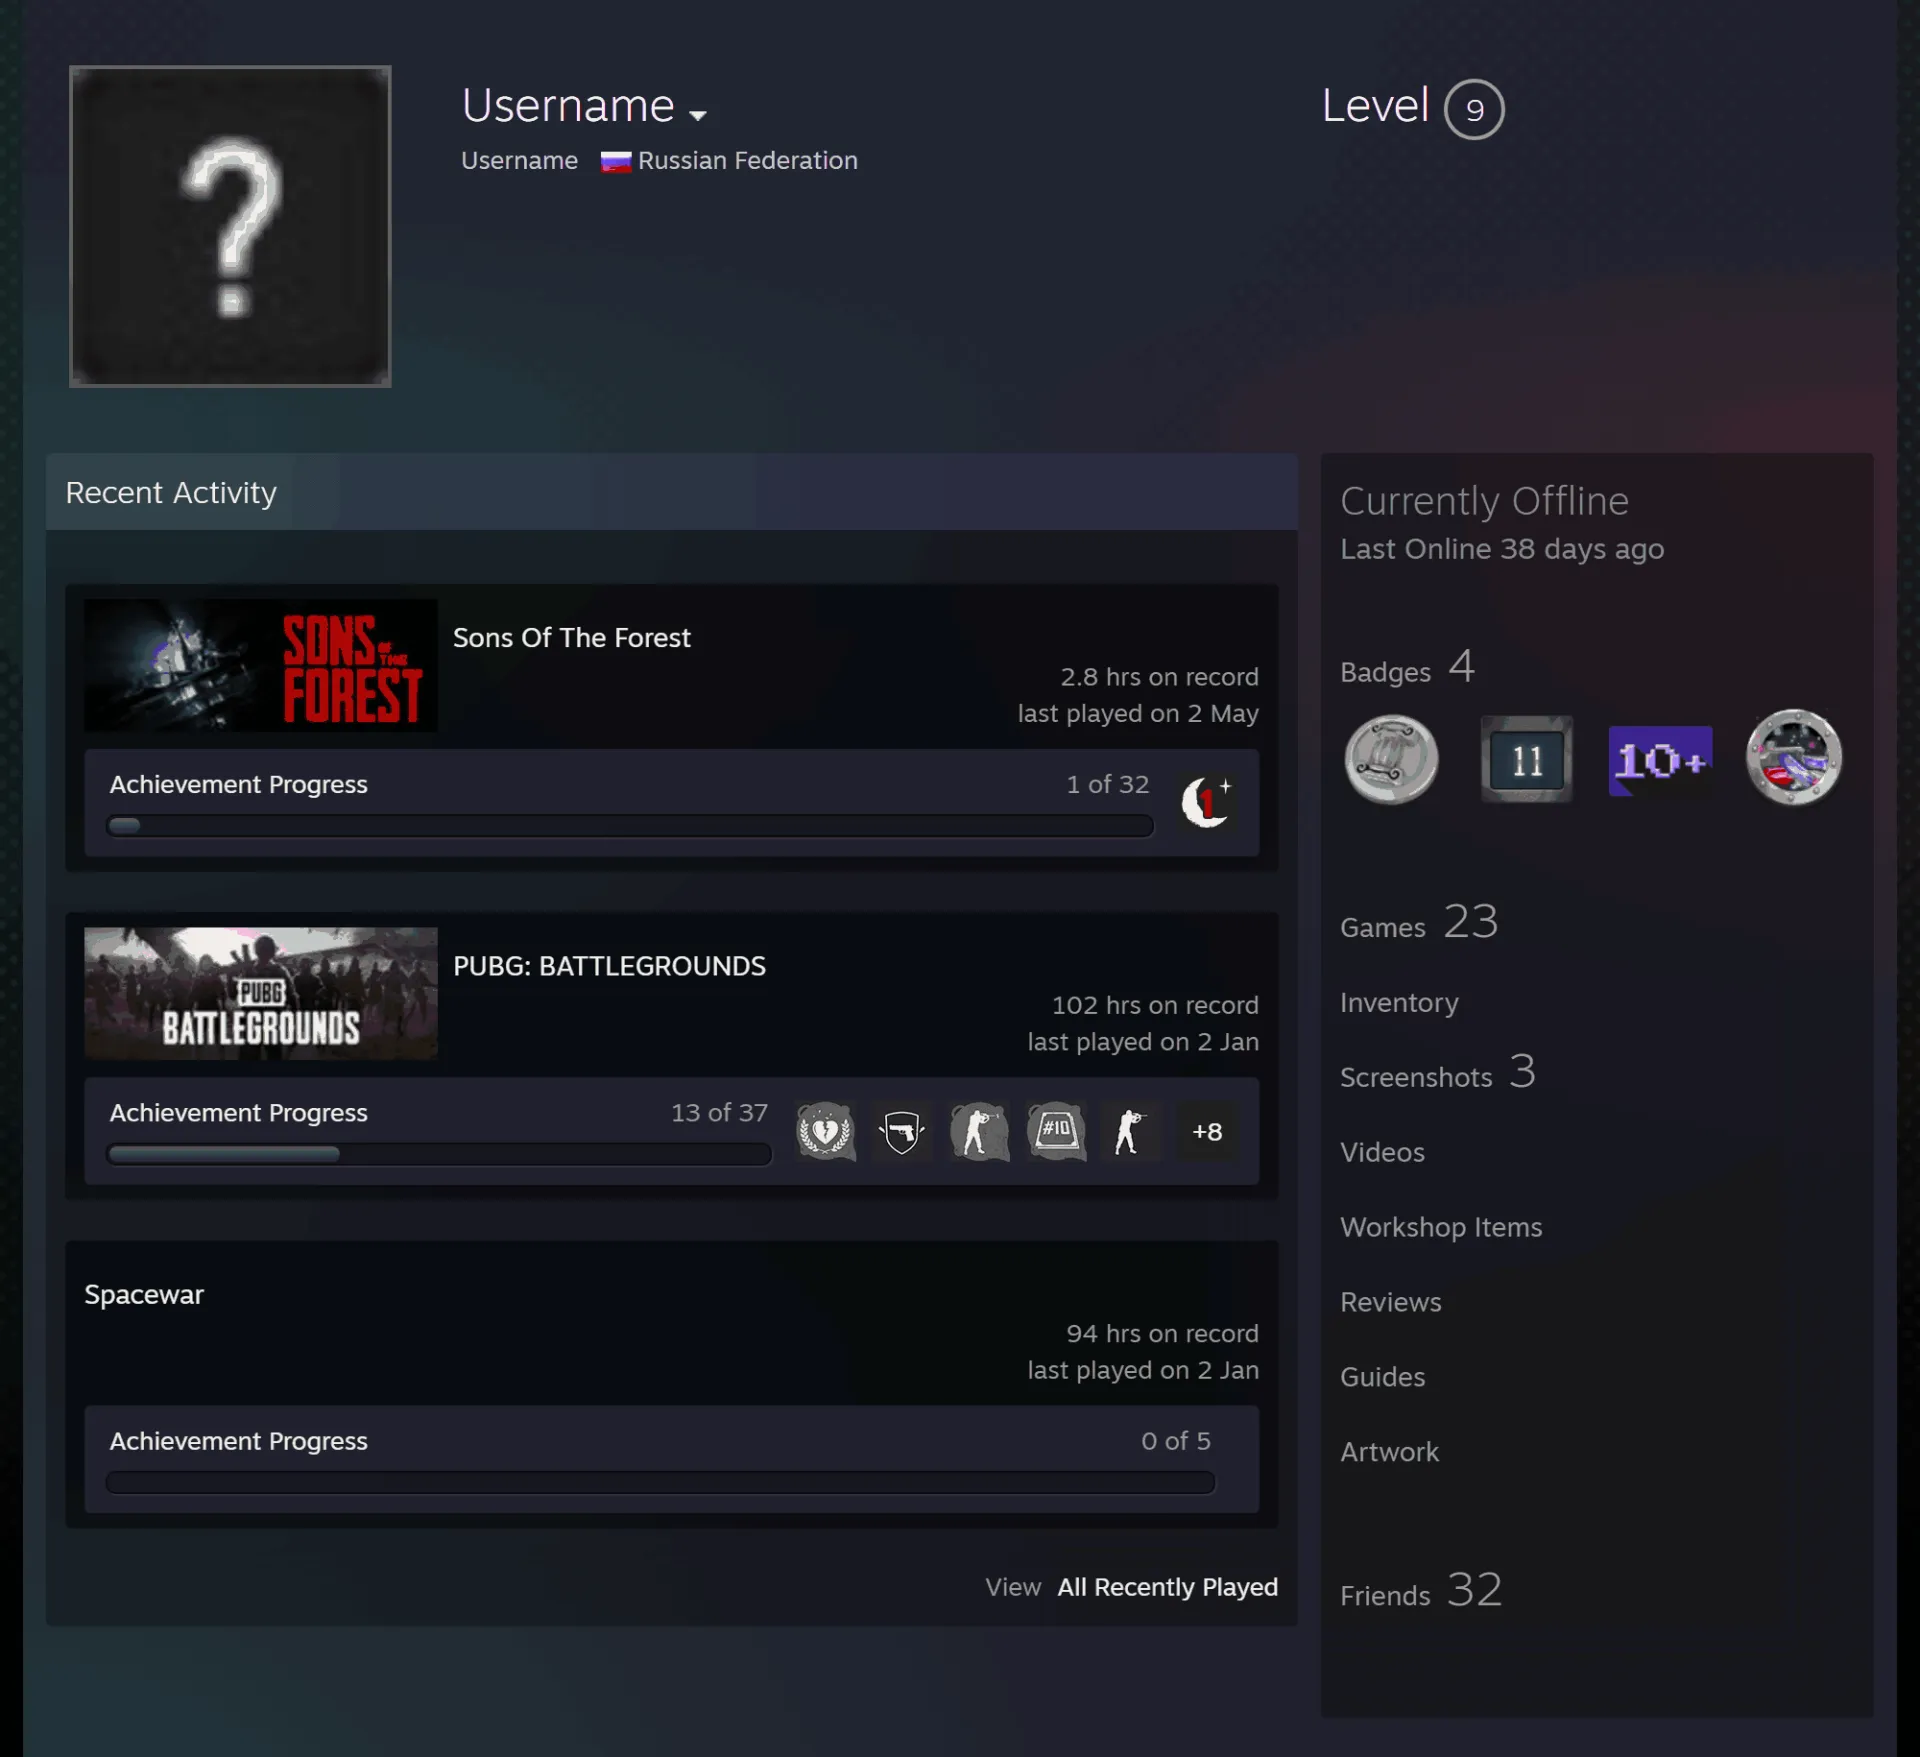This screenshot has height=1757, width=1920.
Task: Show the +8 more PUBG achievements
Action: tap(1207, 1131)
